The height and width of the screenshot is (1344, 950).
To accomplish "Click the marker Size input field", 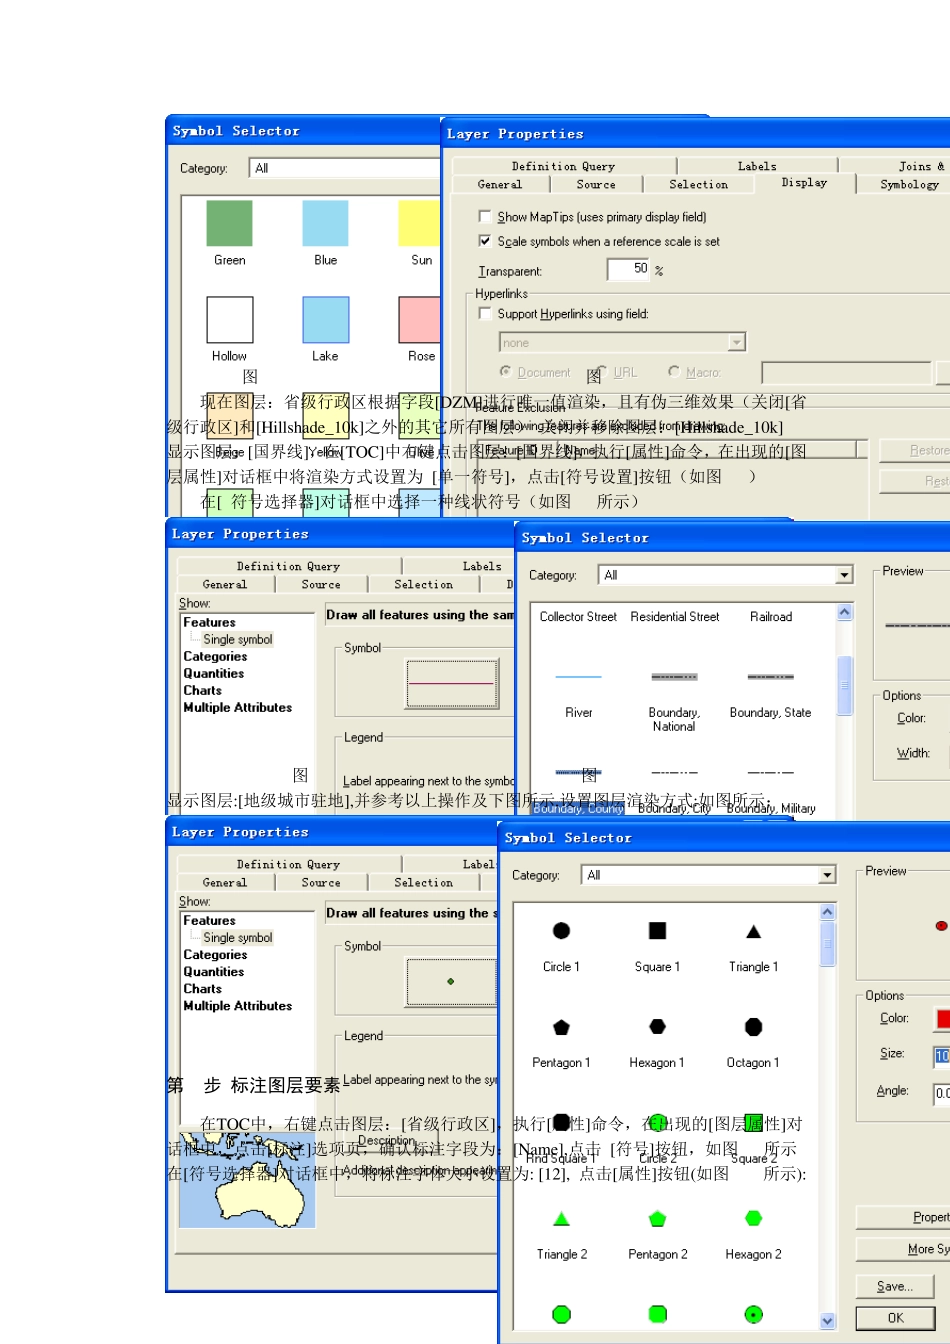I will click(x=942, y=1055).
